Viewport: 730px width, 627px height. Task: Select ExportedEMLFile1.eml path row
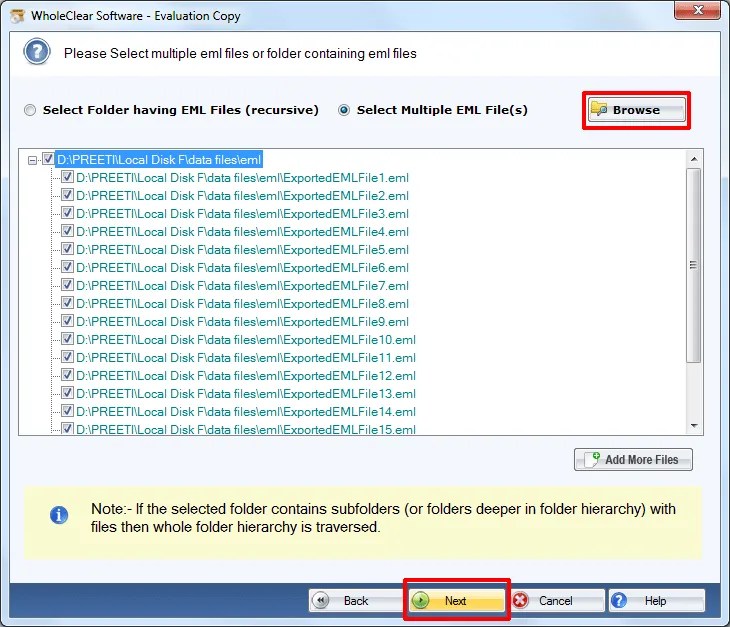coord(242,178)
